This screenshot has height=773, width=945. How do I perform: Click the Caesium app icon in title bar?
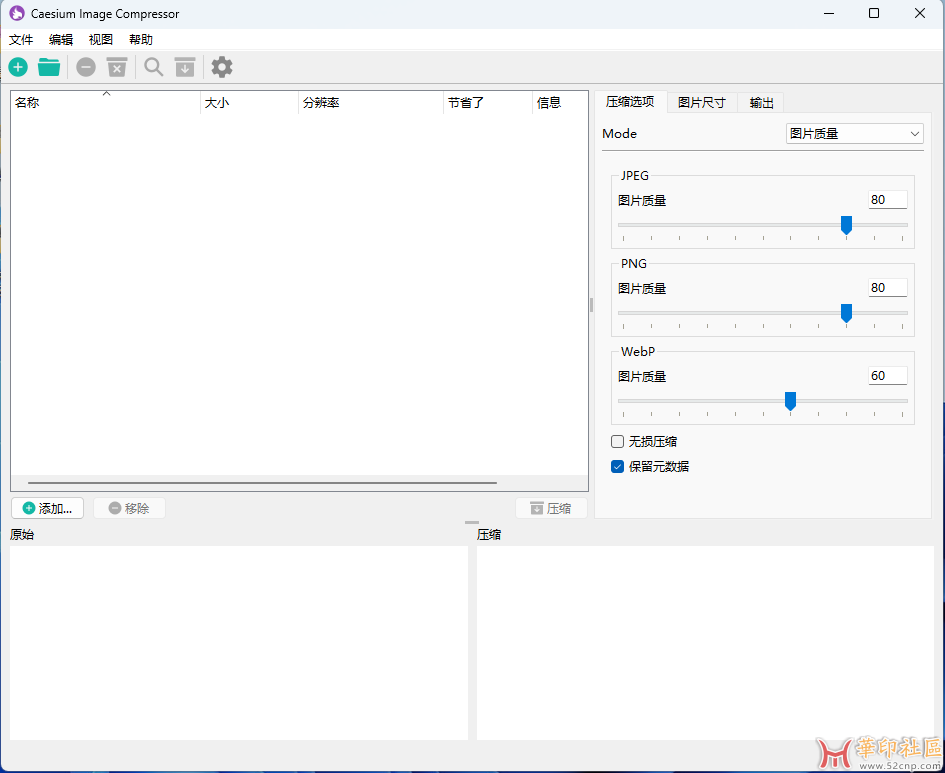click(17, 13)
